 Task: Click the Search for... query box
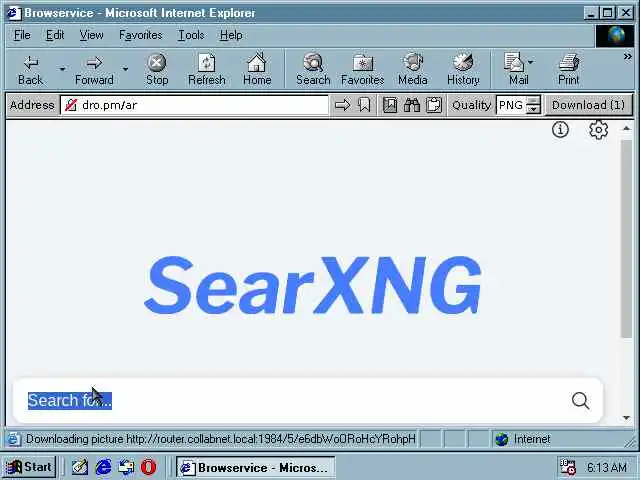294,400
